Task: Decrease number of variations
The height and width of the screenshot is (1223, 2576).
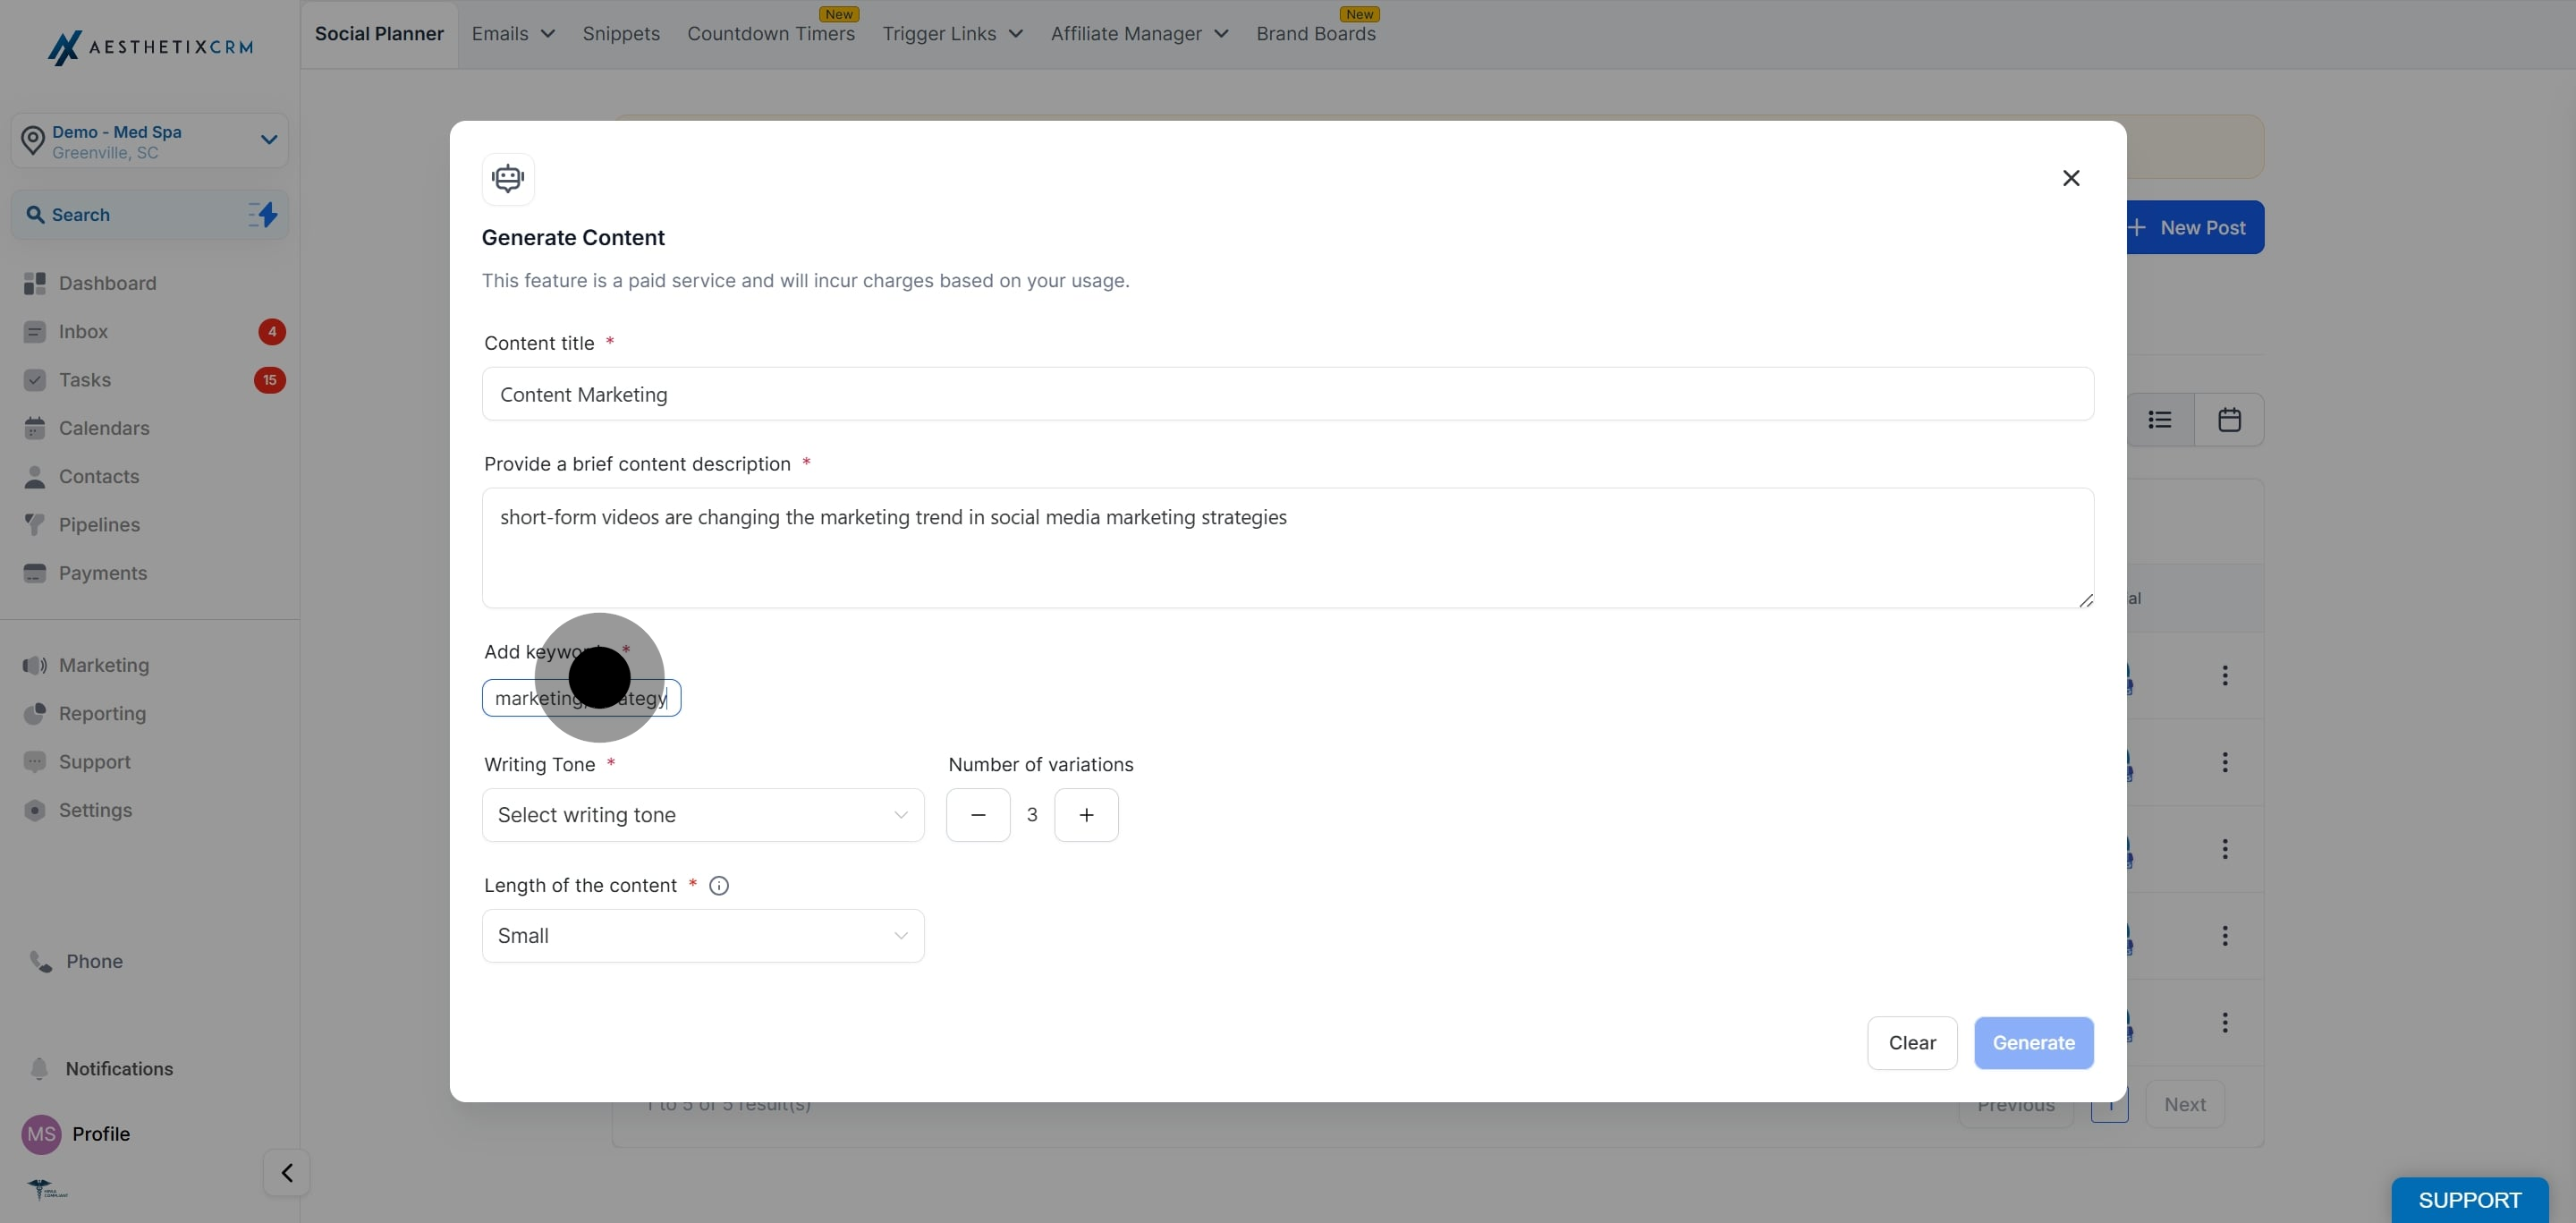Action: (978, 815)
